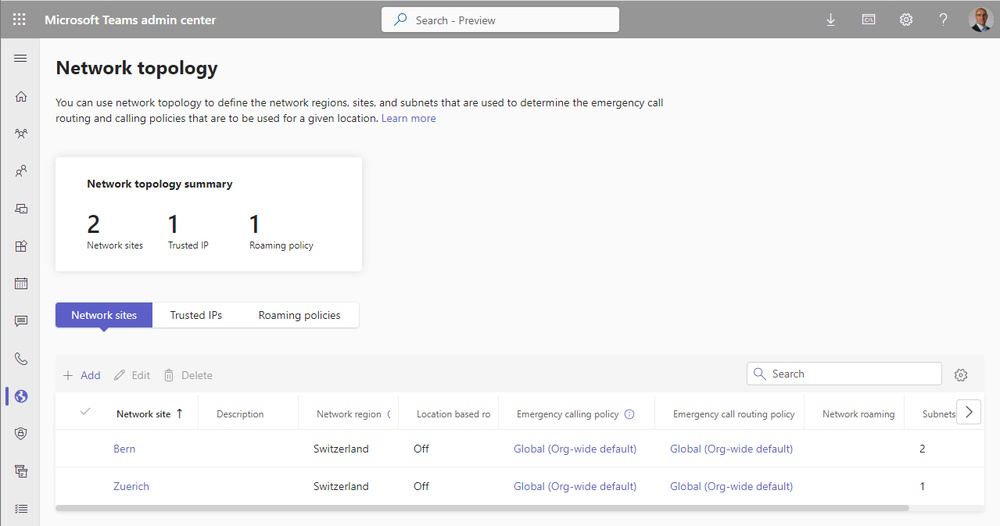Show more columns with right chevron
1000x526 pixels.
pyautogui.click(x=969, y=412)
